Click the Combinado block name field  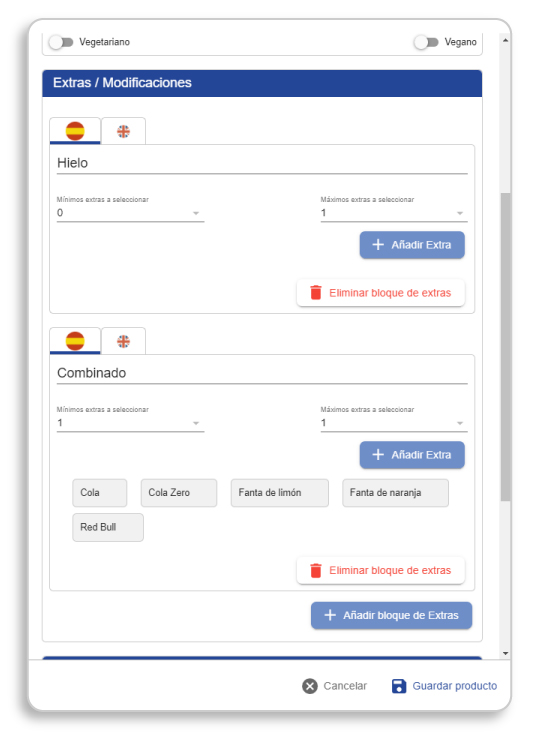click(x=262, y=373)
